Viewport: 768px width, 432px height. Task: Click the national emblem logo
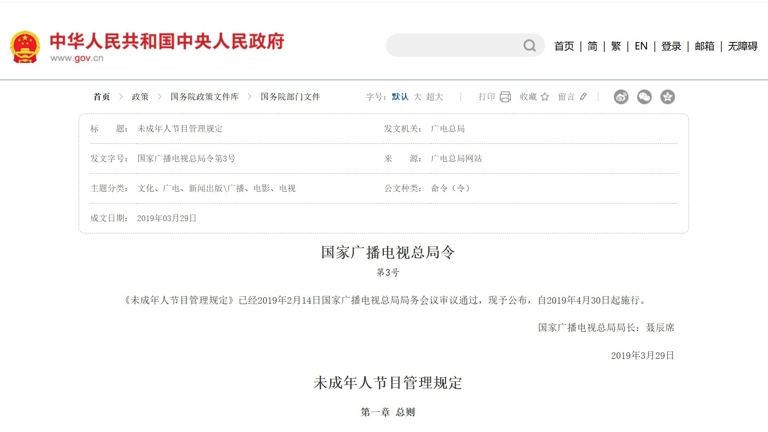click(x=25, y=46)
